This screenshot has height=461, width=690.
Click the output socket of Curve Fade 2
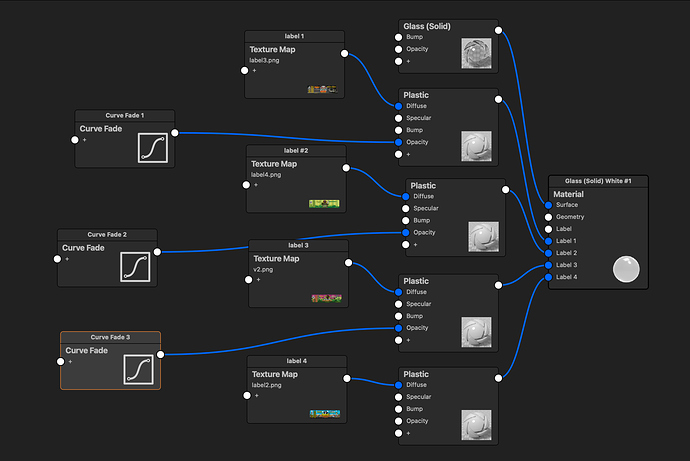point(158,252)
